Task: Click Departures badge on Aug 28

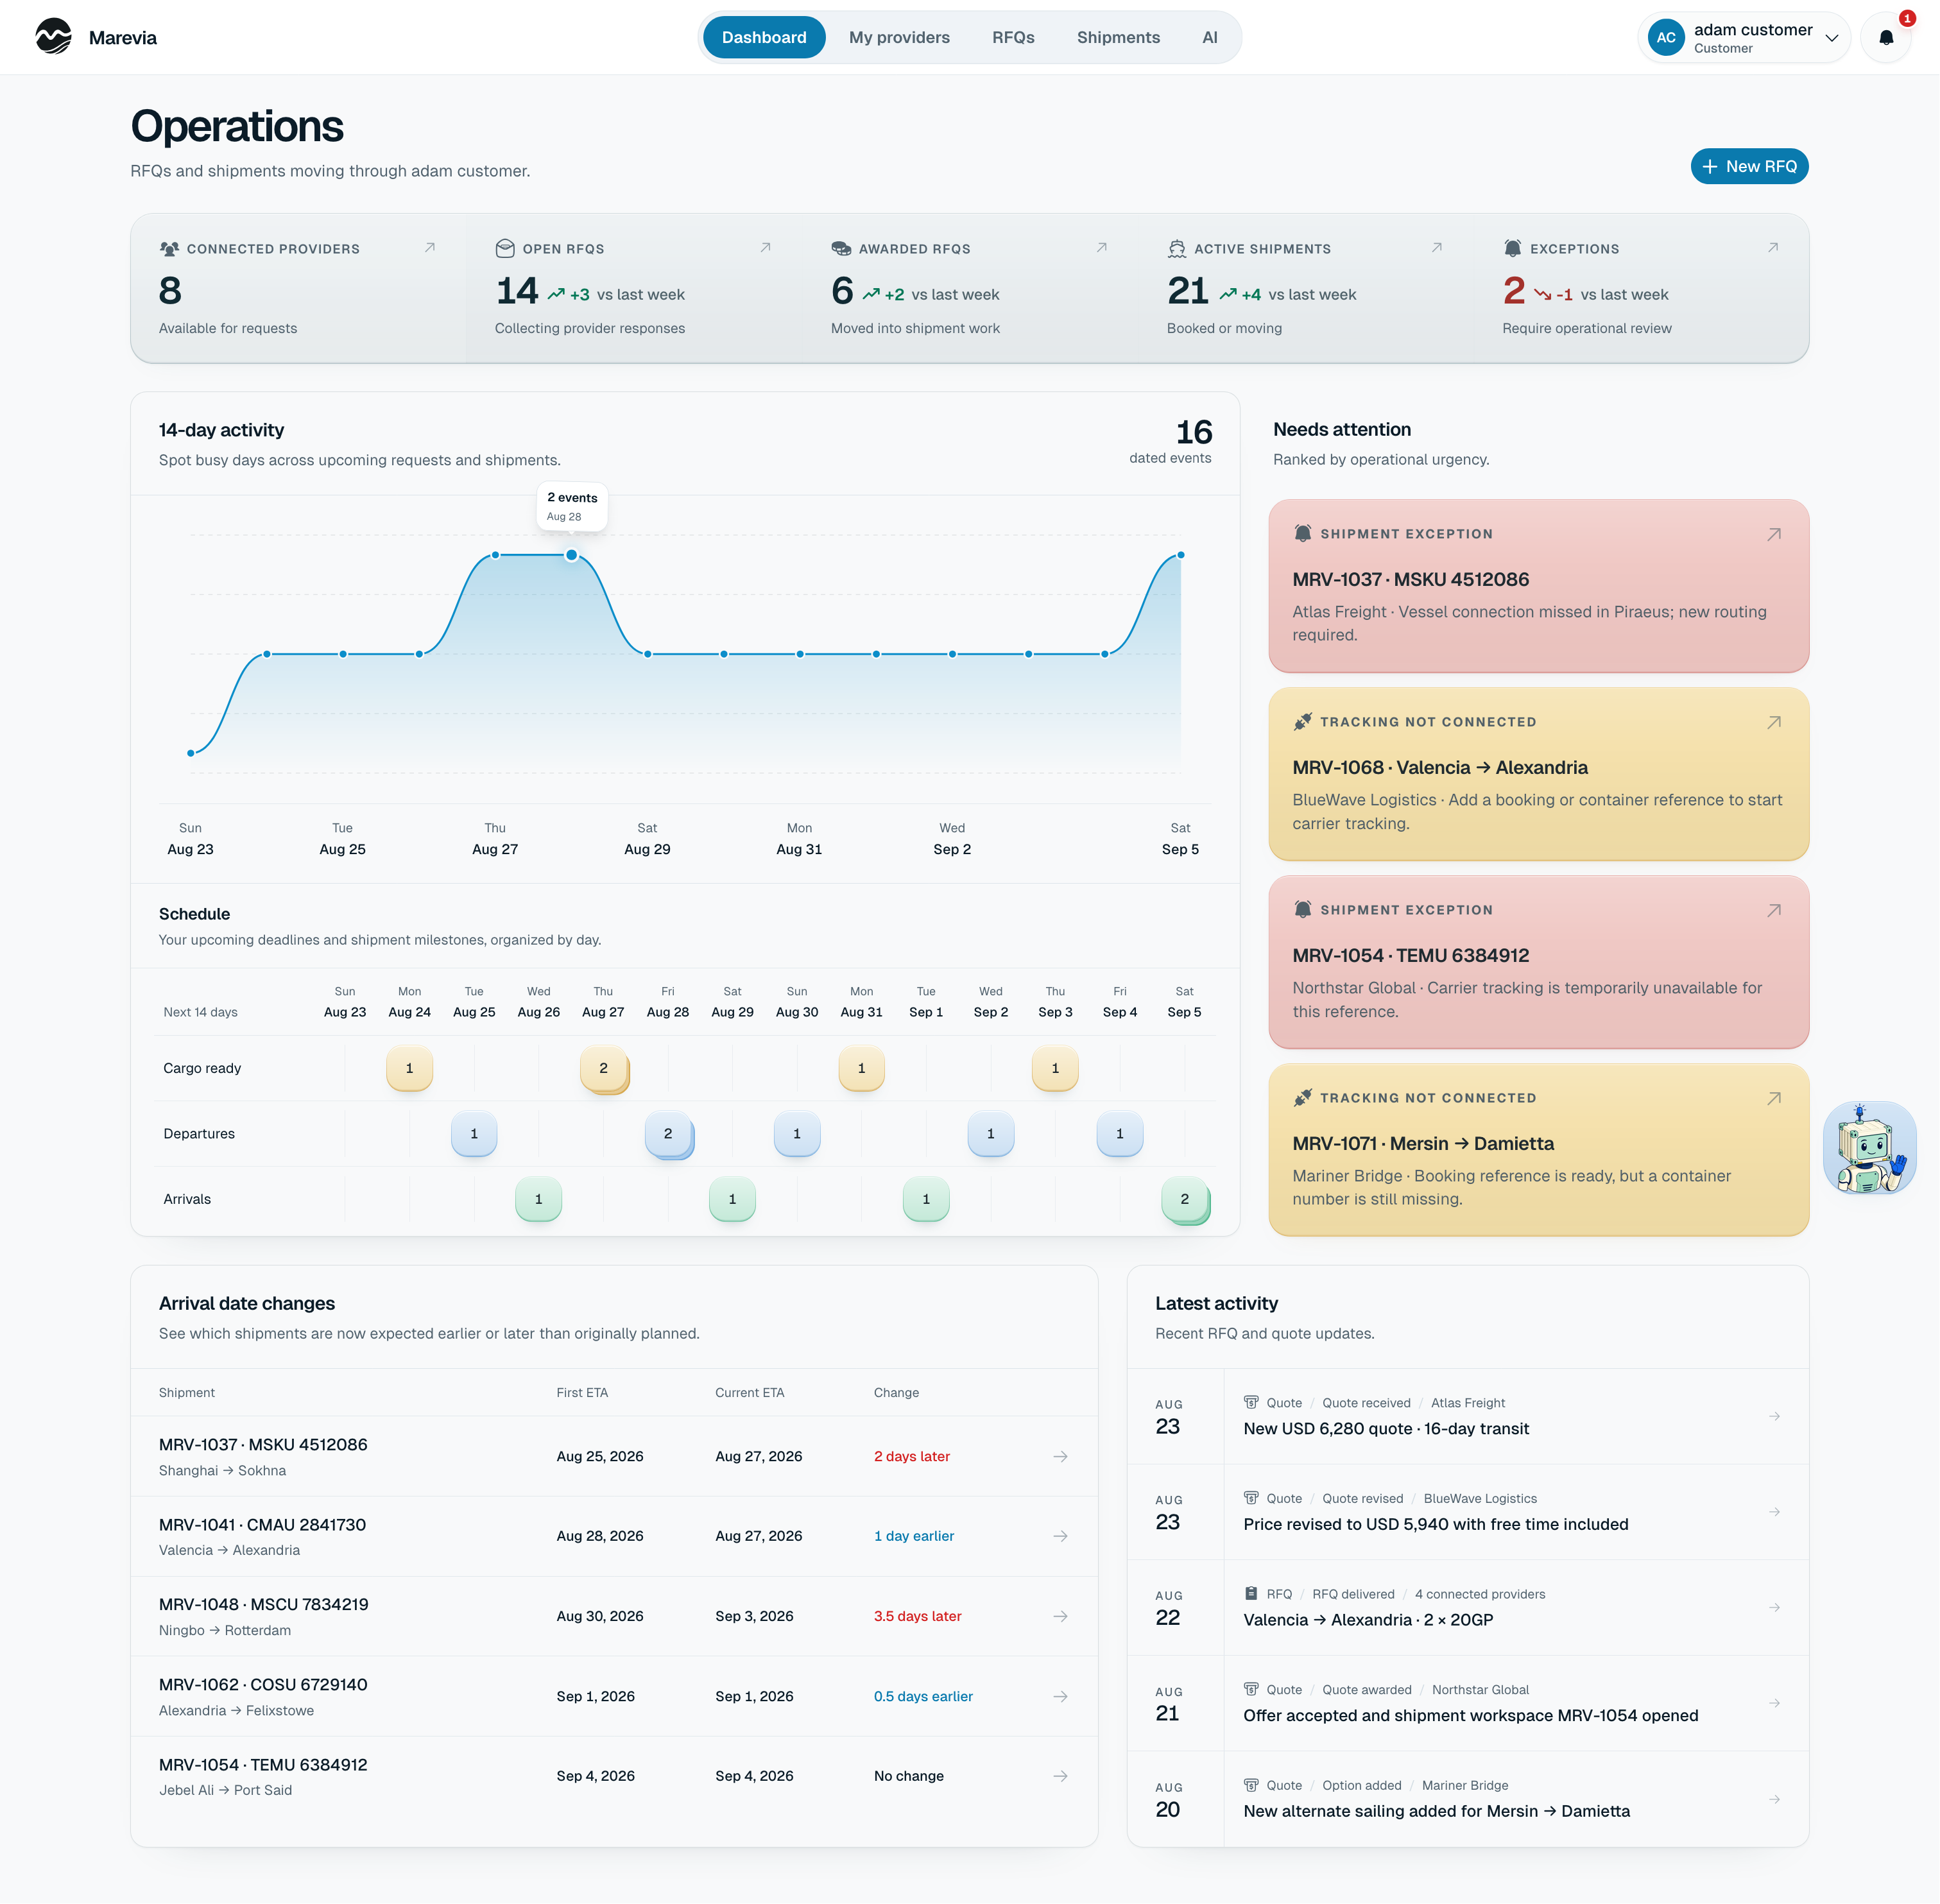Action: click(x=668, y=1133)
